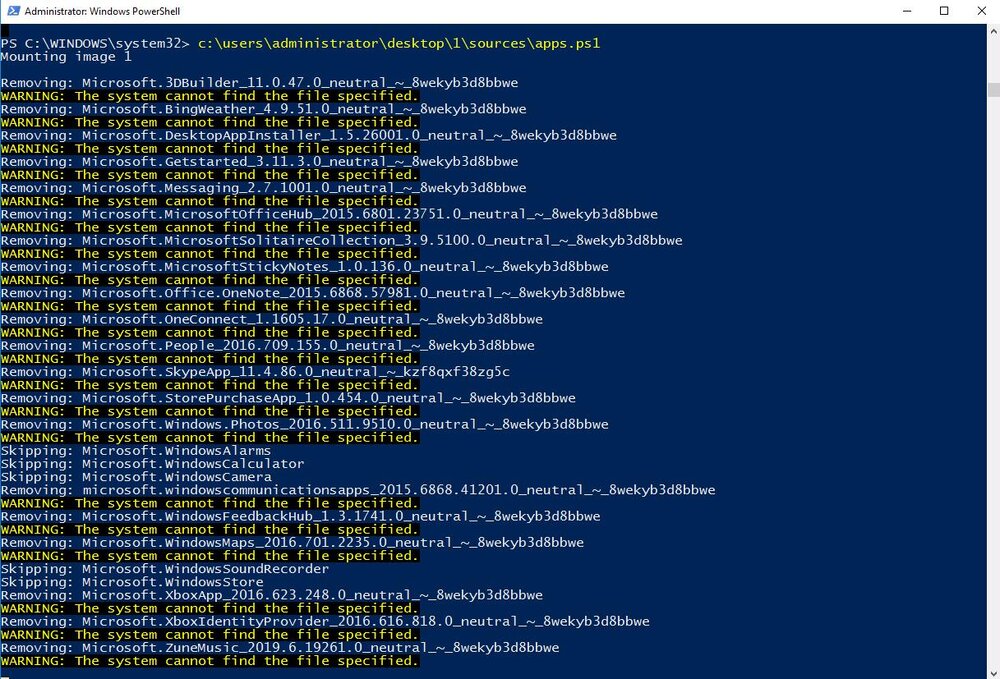
Task: Select the Removing microsoft.windowscommunicationsapps line
Action: tap(358, 490)
